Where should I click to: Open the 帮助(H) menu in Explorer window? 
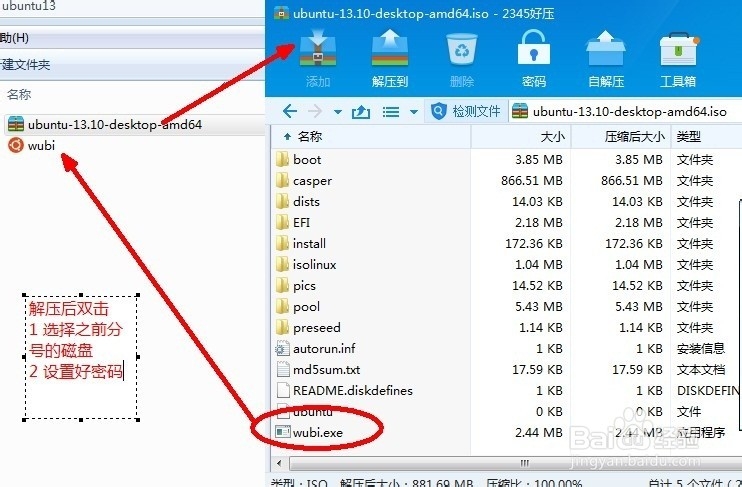tap(15, 38)
